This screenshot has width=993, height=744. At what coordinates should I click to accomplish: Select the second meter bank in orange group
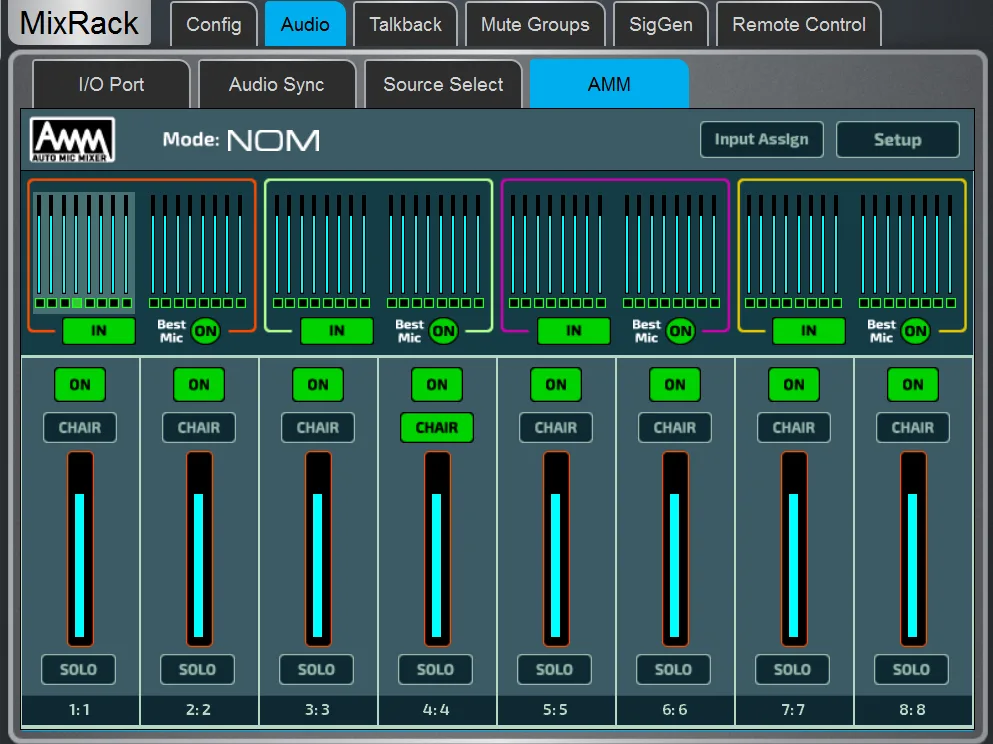[197, 251]
